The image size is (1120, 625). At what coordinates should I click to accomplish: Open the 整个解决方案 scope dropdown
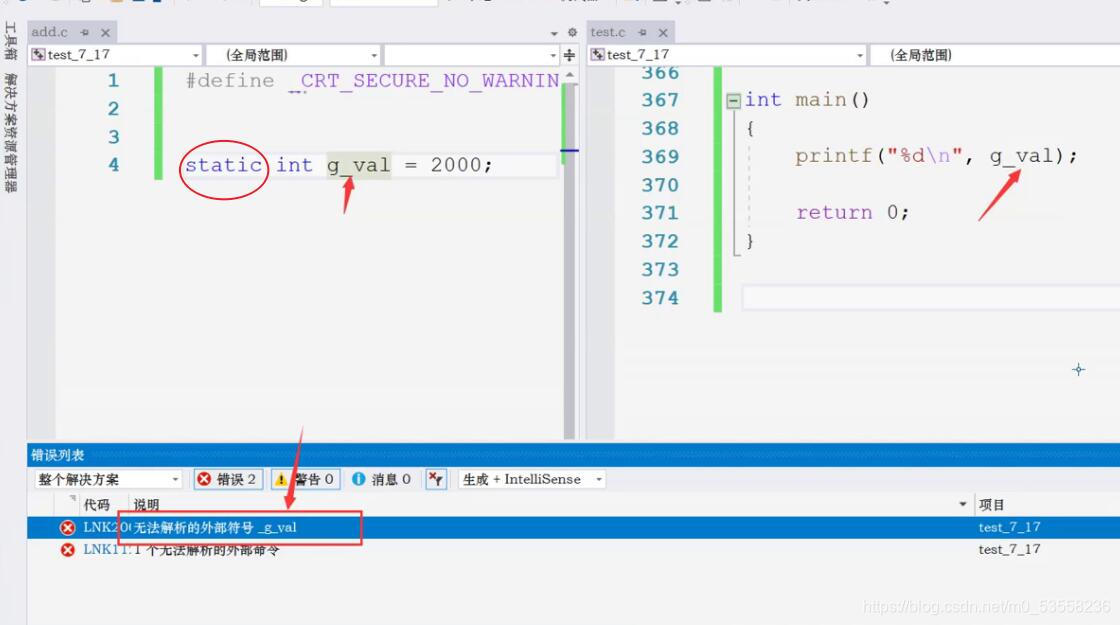point(108,479)
